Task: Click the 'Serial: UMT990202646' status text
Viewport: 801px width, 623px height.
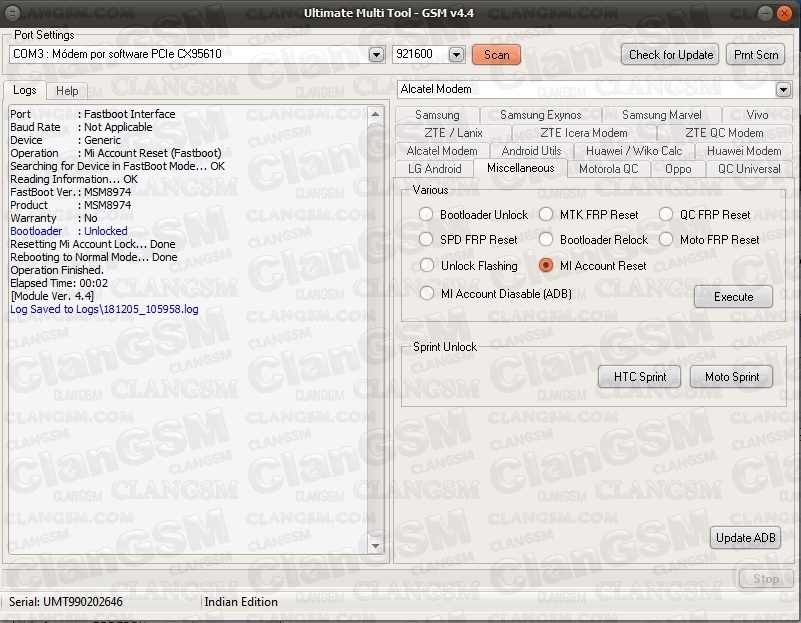Action: click(x=66, y=602)
